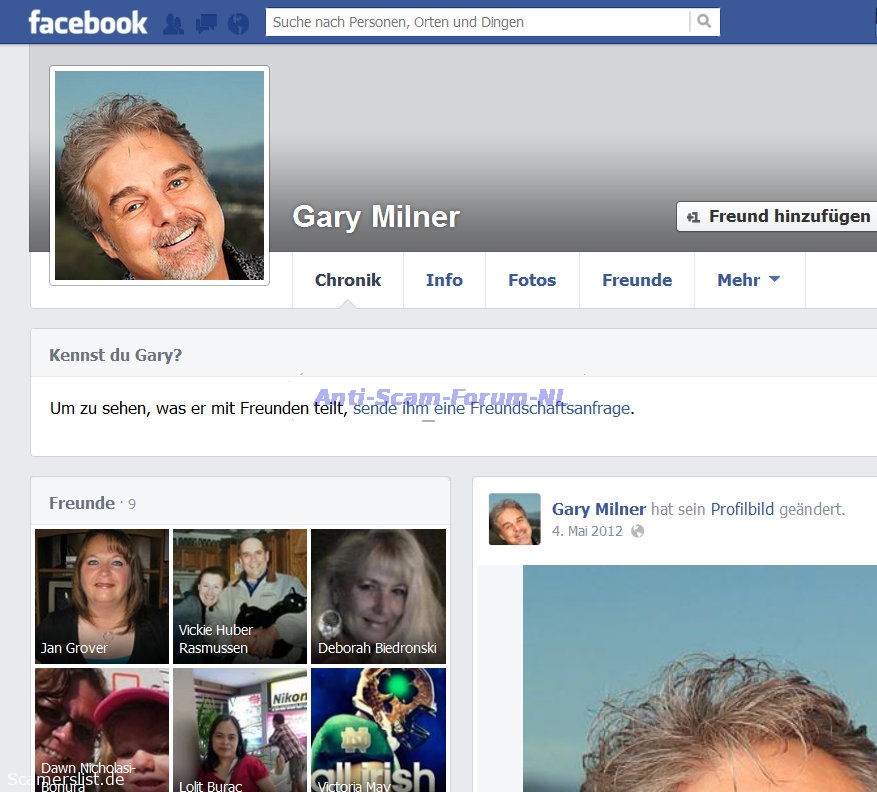Open the Freunde section heading link
The width and height of the screenshot is (877, 792).
pyautogui.click(x=81, y=503)
